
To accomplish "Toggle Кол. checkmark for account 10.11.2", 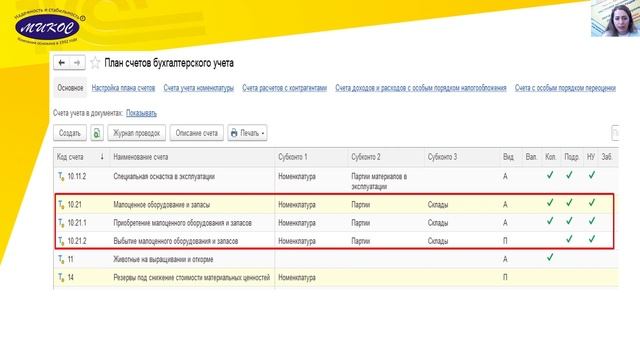I will coord(550,175).
